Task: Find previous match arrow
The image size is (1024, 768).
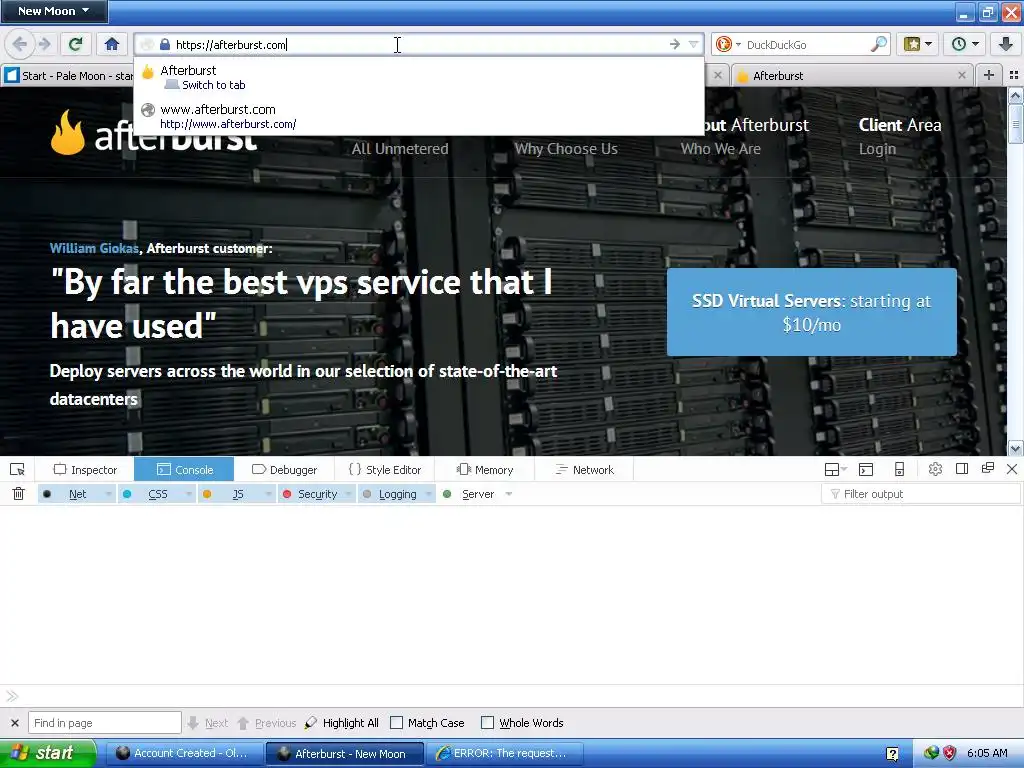Action: [x=243, y=723]
